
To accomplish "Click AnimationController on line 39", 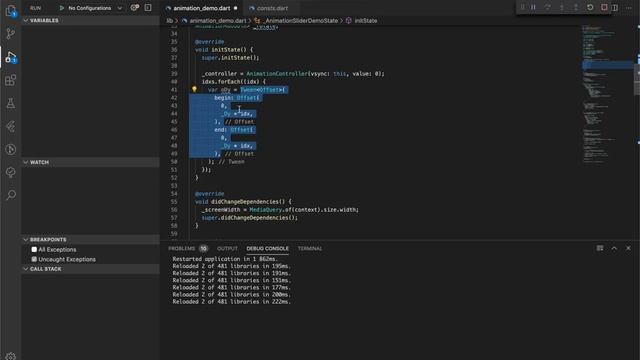I will pyautogui.click(x=277, y=74).
